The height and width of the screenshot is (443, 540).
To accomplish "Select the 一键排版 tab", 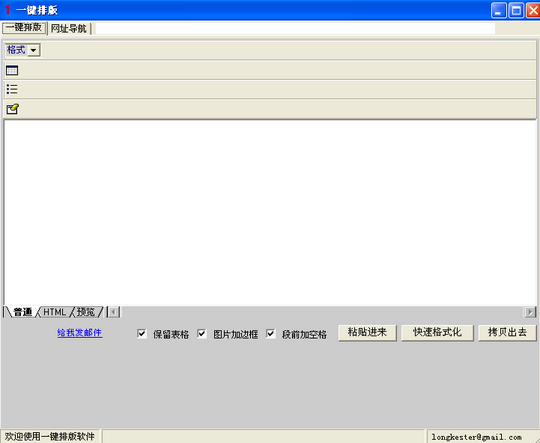I will point(24,28).
